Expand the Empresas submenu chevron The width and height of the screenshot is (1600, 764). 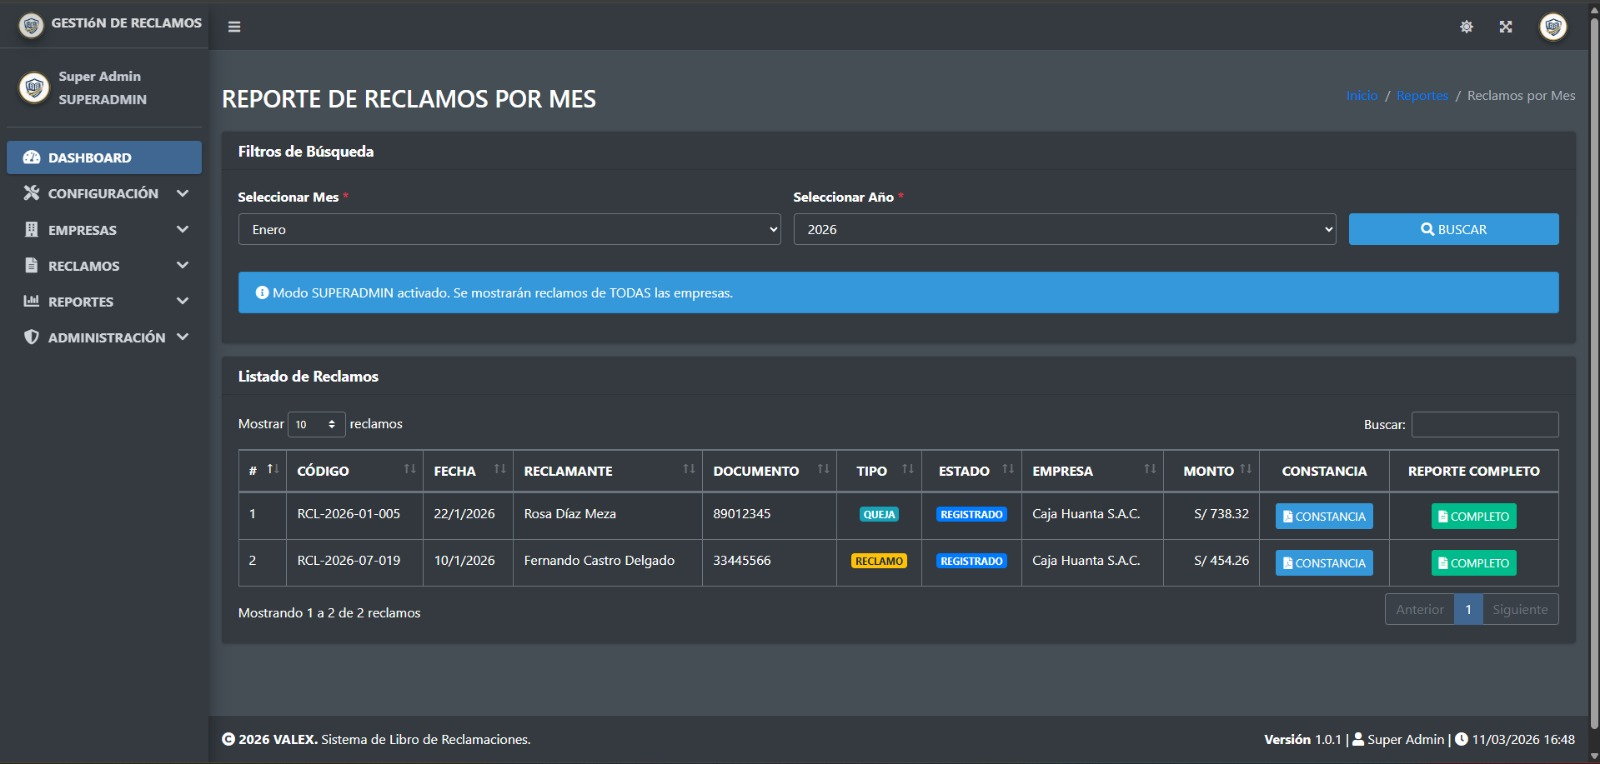[182, 229]
